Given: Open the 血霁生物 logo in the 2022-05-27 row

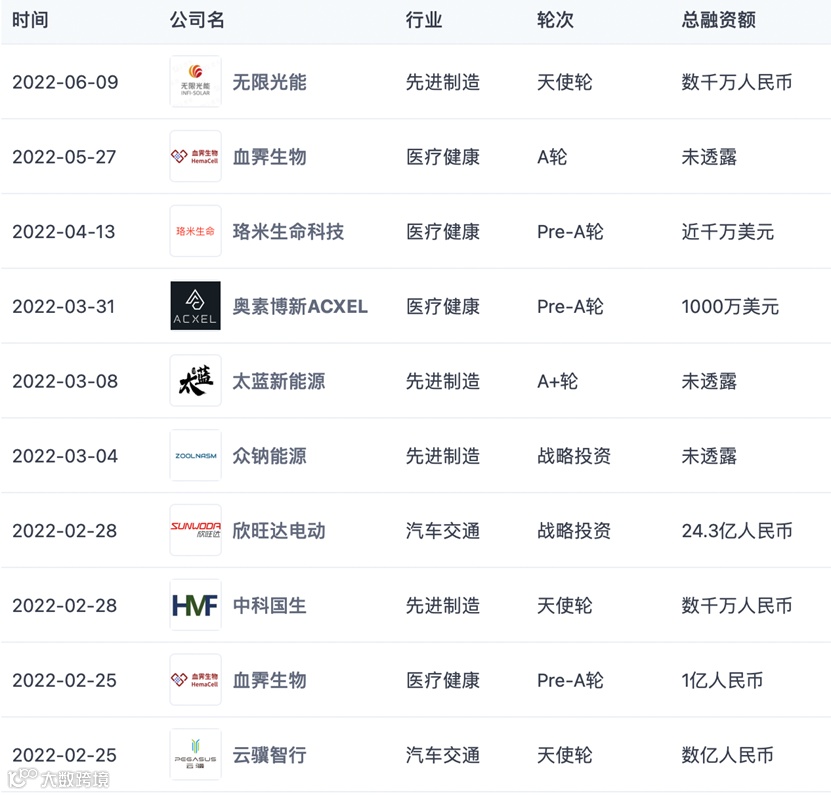Looking at the screenshot, I should click(196, 156).
